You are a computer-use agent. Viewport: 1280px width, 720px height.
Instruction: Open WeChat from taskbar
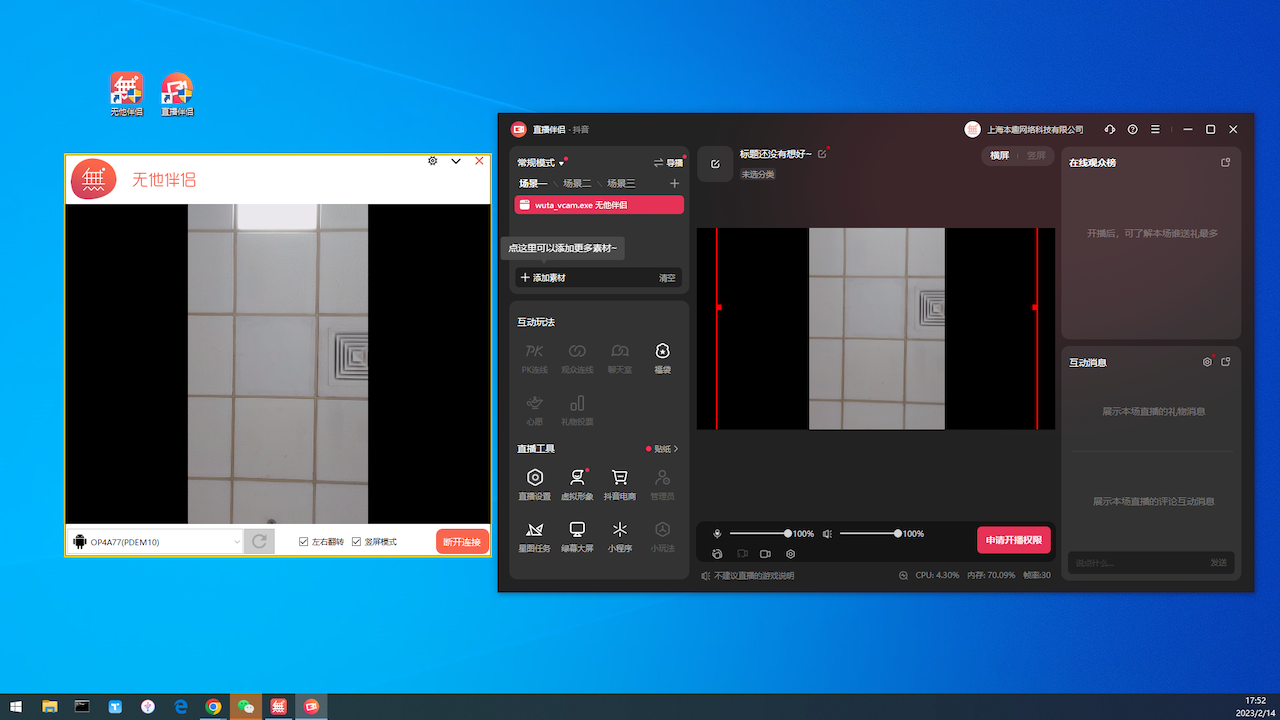click(246, 706)
